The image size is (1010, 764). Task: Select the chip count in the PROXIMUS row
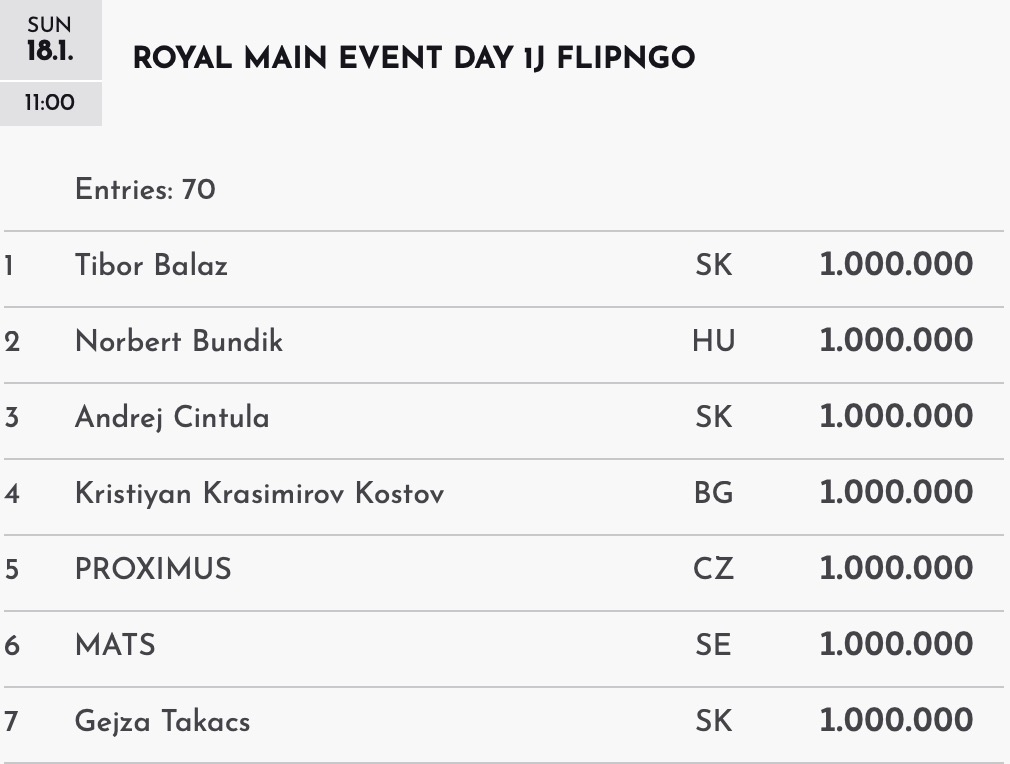point(895,570)
